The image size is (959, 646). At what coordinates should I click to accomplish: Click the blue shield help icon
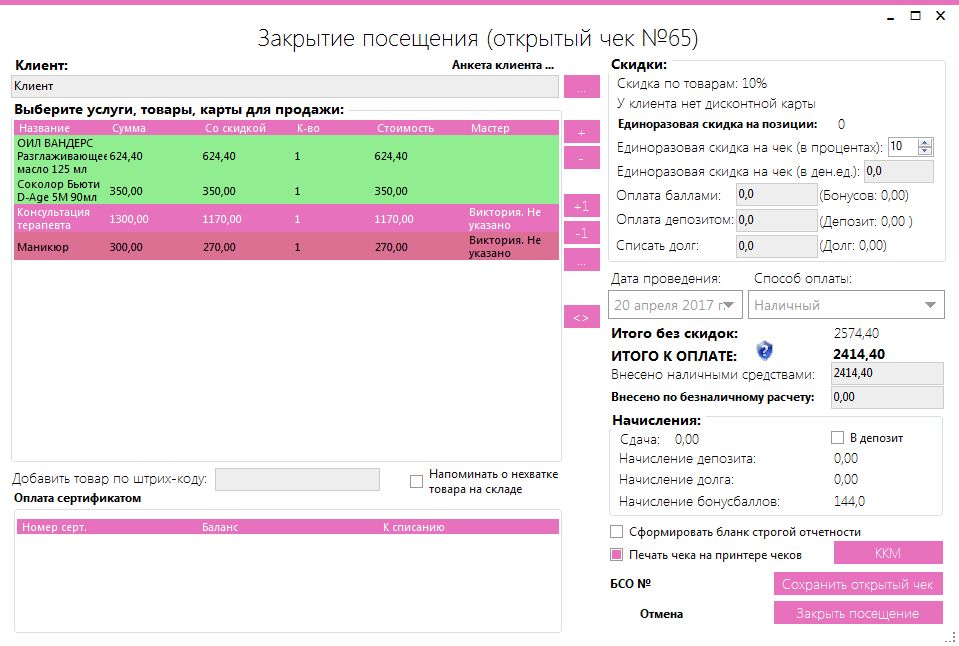765,351
